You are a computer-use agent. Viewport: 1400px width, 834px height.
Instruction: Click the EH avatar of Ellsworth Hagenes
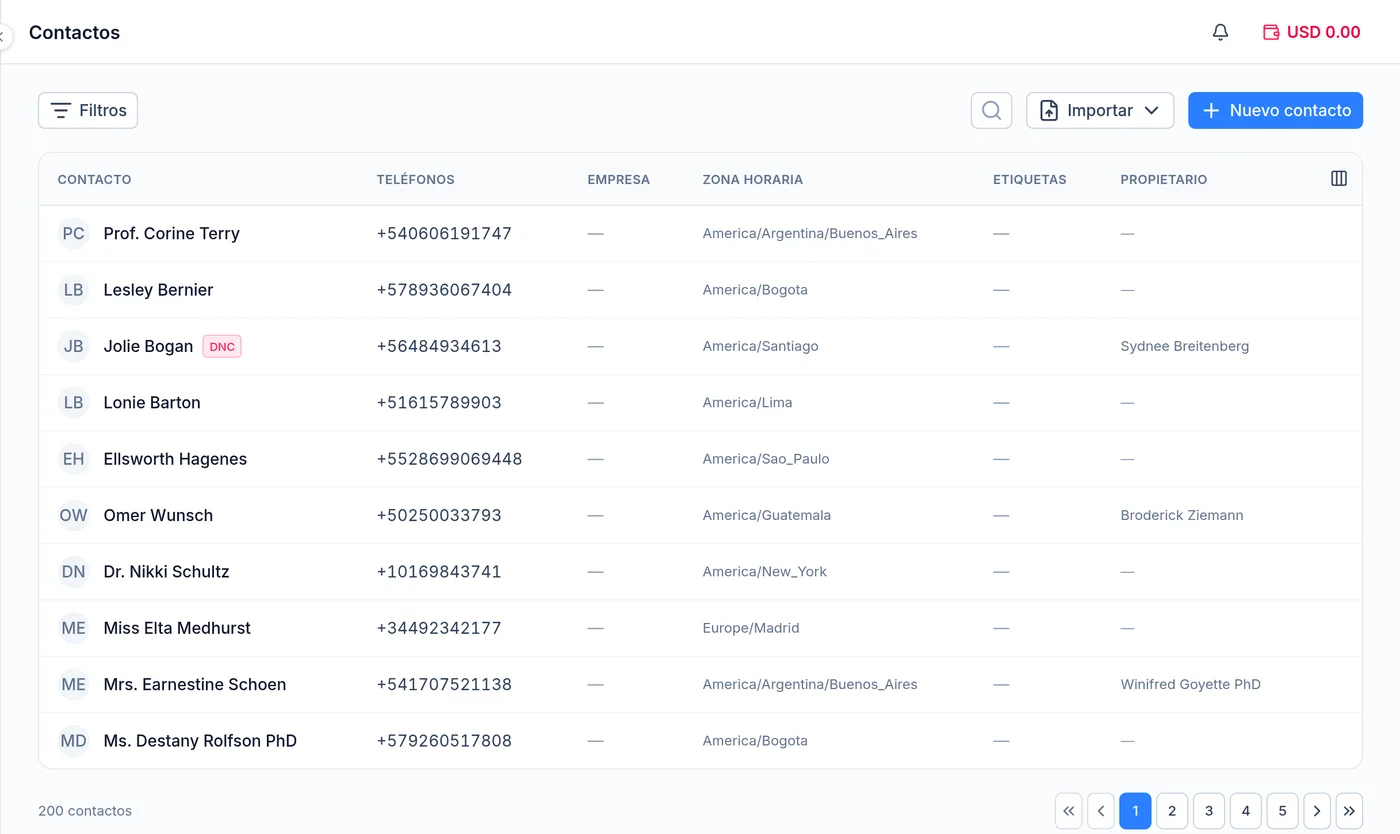pyautogui.click(x=74, y=459)
